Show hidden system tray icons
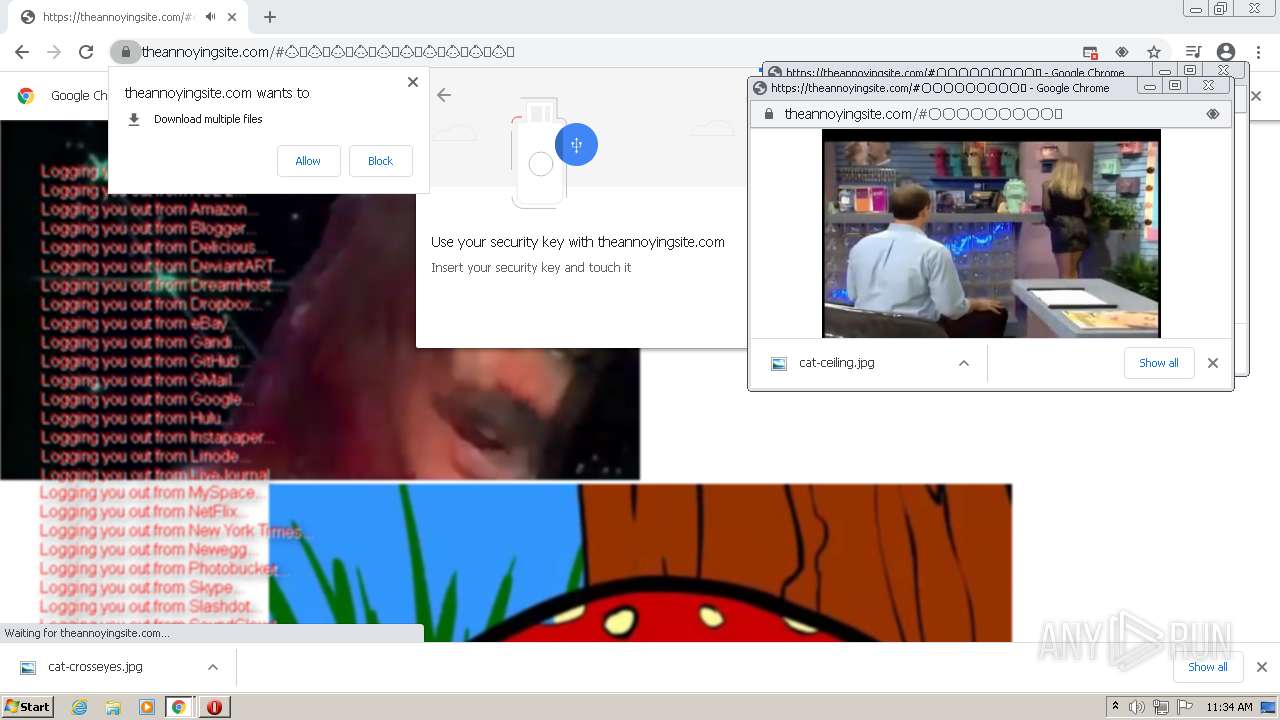The height and width of the screenshot is (720, 1280). tap(1115, 707)
